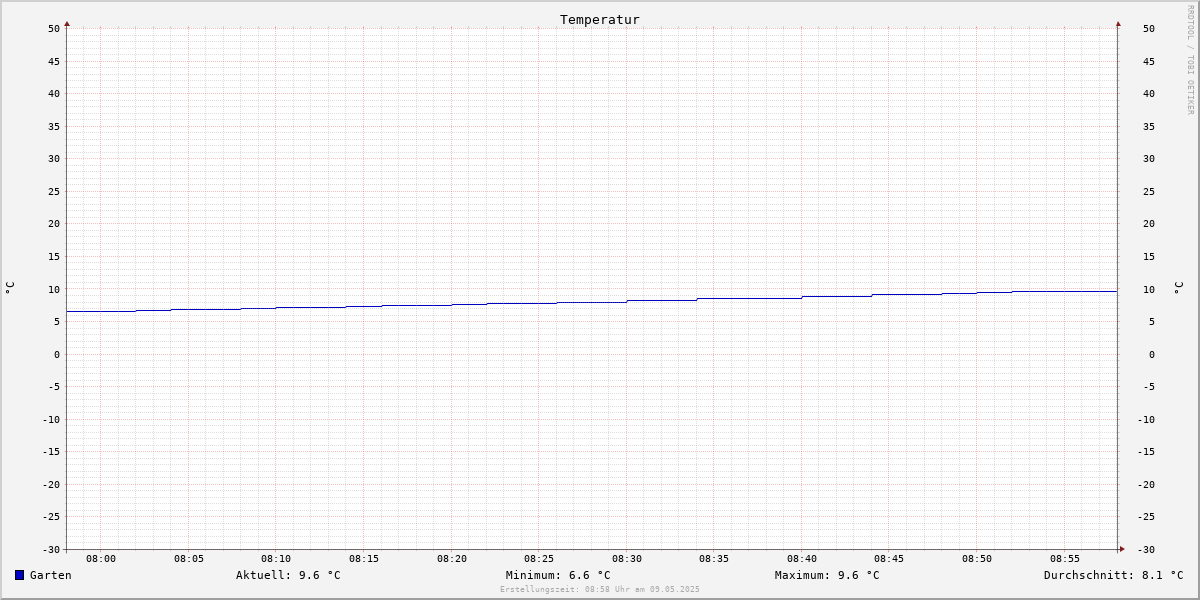
Task: Click the '-30' label on the left y-axis
Action: click(x=51, y=549)
